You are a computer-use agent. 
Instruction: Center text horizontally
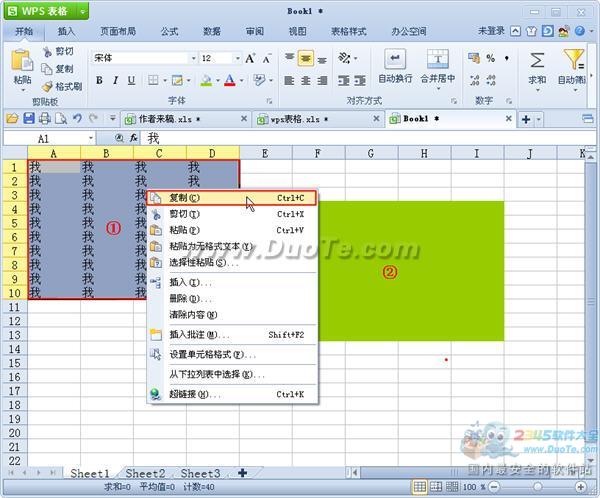pyautogui.click(x=306, y=80)
